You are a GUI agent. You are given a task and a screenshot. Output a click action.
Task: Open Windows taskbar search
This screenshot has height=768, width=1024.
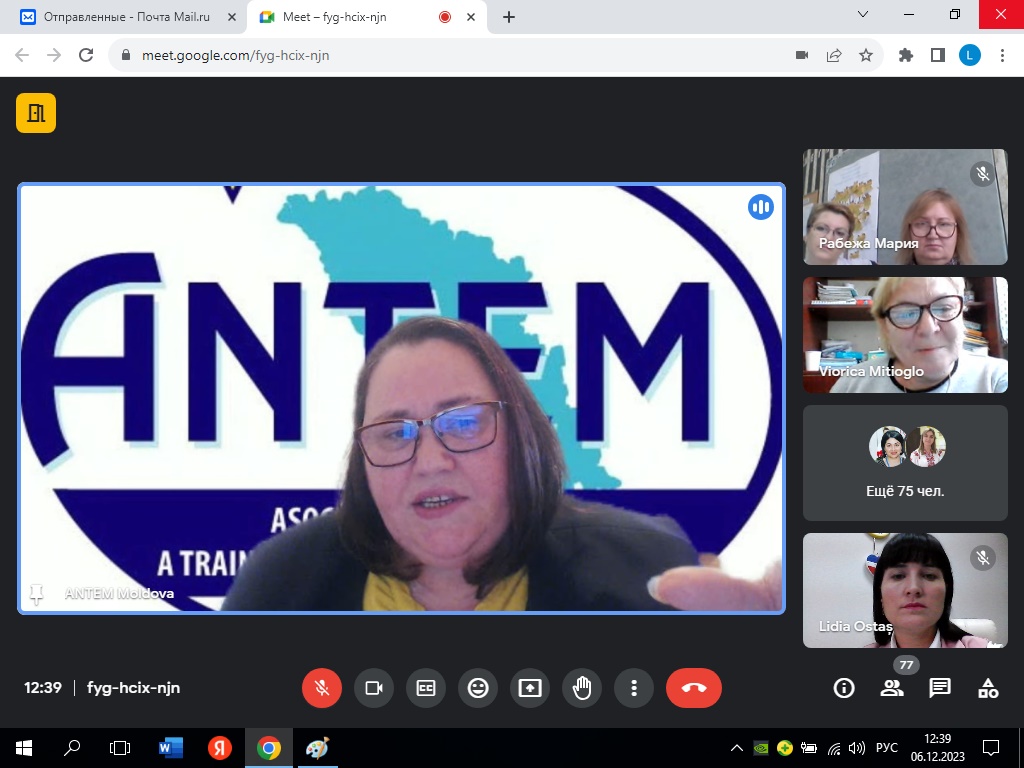tap(72, 748)
